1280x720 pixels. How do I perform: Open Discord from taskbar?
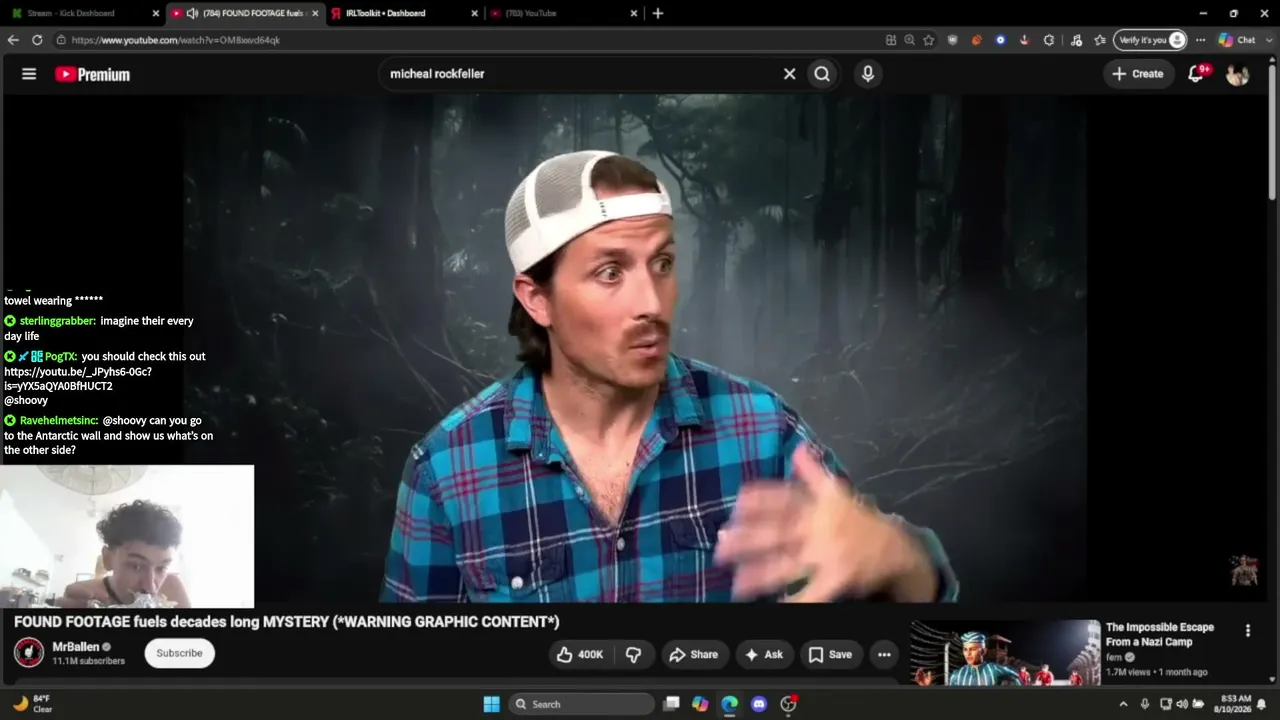pos(758,704)
